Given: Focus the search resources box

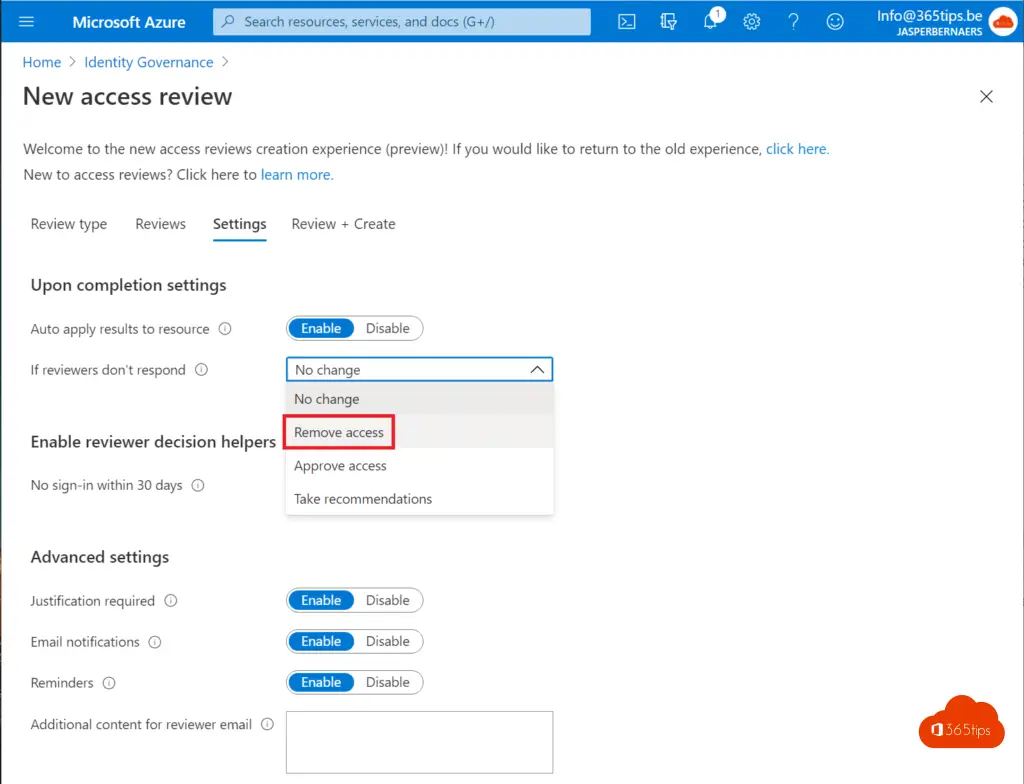Looking at the screenshot, I should point(402,22).
